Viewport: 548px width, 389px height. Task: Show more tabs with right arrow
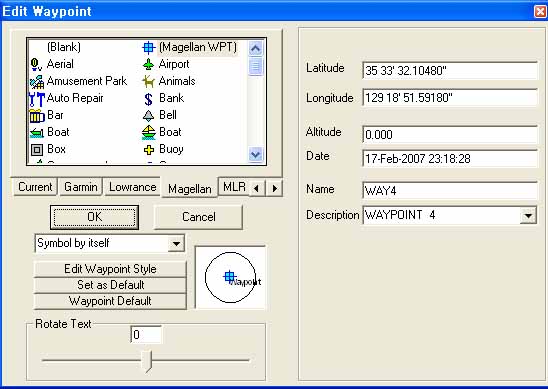[274, 188]
